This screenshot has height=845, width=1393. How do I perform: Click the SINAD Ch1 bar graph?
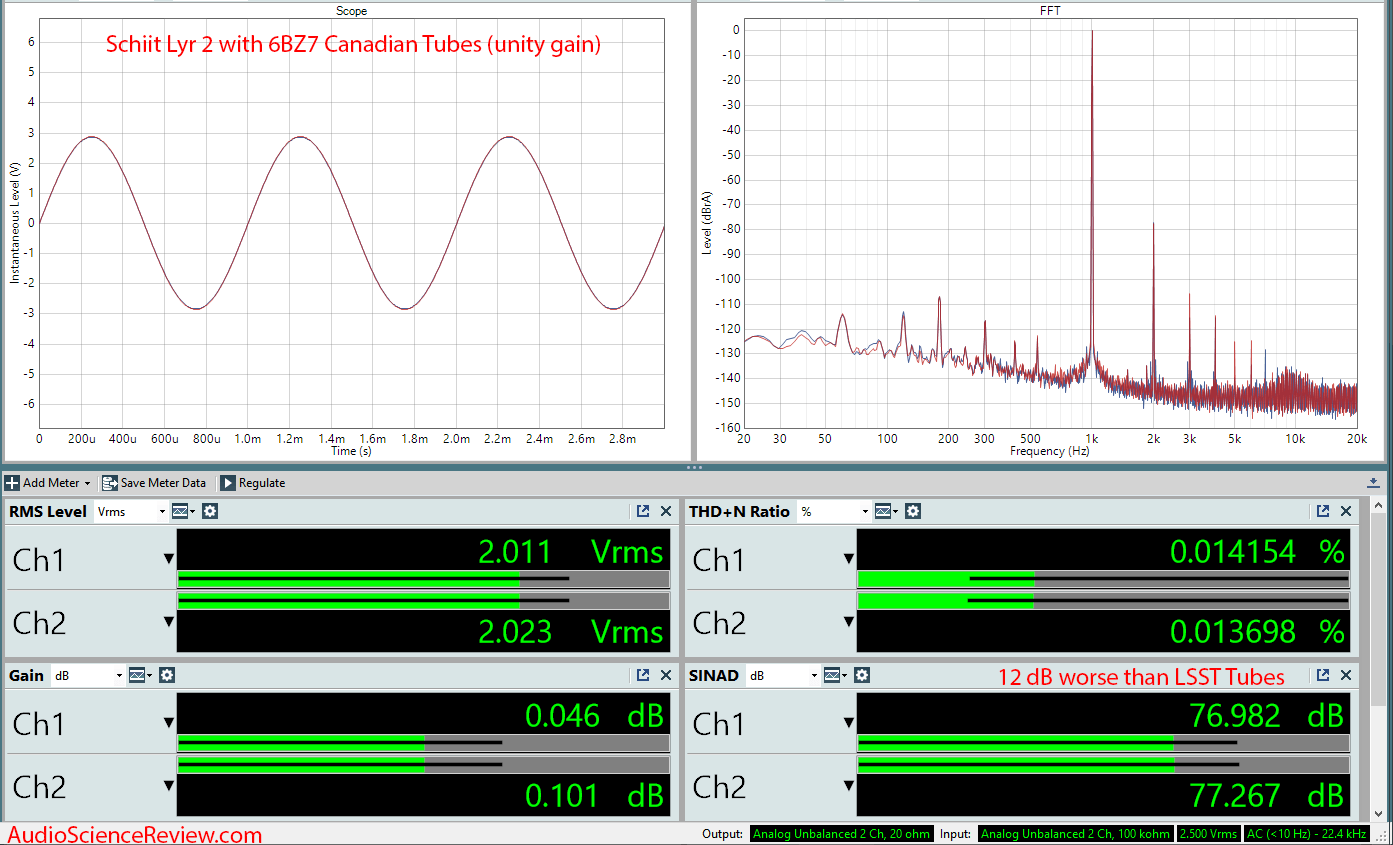(x=1103, y=742)
